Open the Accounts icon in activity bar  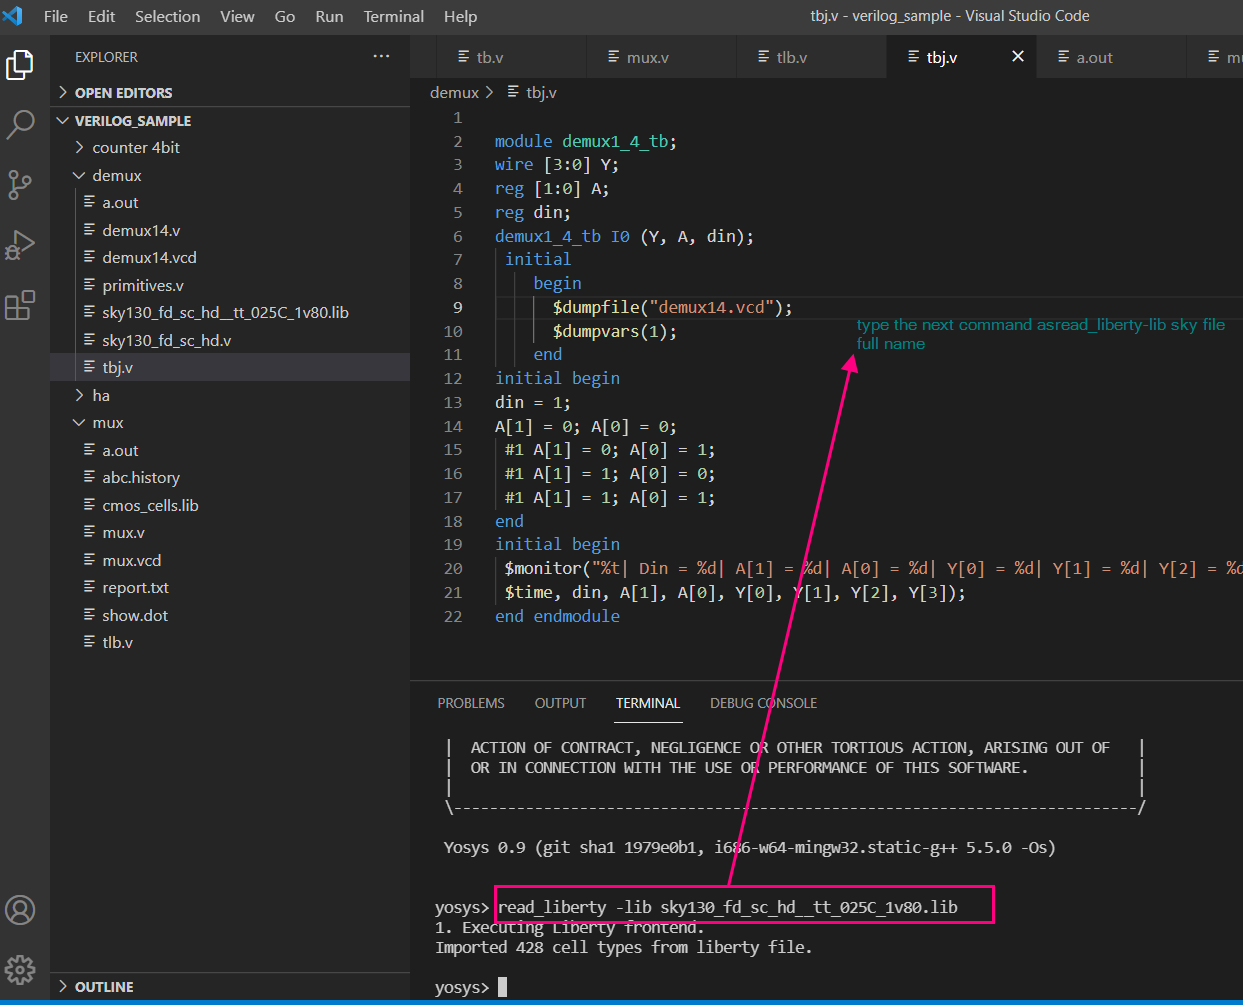[20, 910]
